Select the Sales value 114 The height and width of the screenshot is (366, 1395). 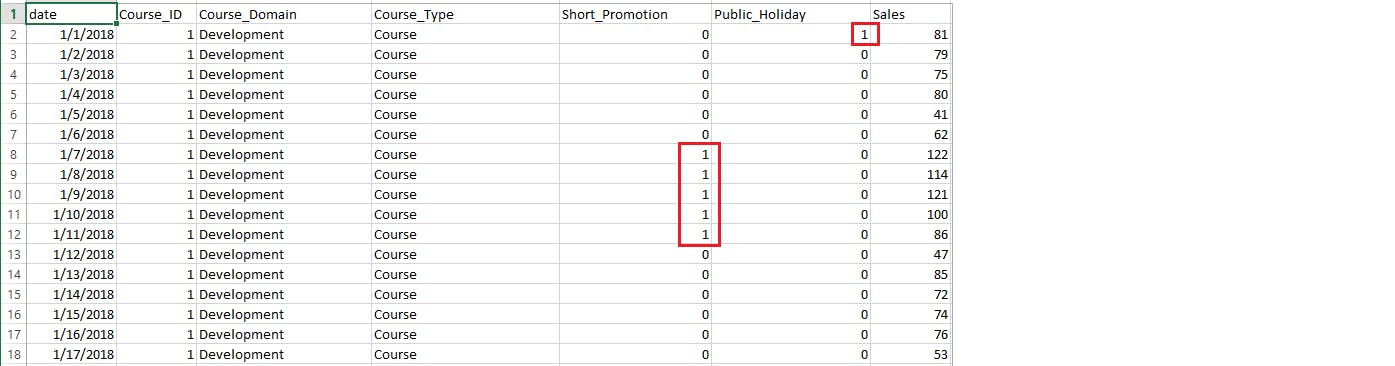point(910,175)
